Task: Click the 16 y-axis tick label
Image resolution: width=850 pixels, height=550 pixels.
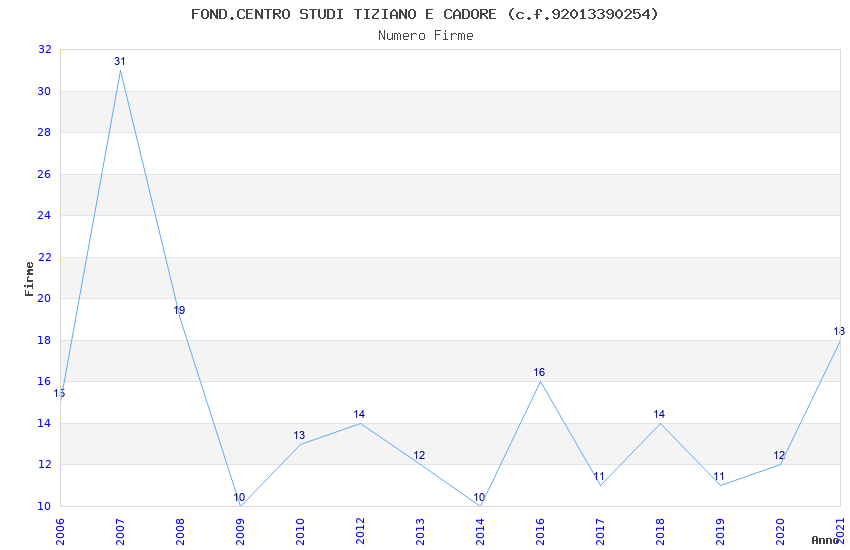Action: (x=44, y=381)
